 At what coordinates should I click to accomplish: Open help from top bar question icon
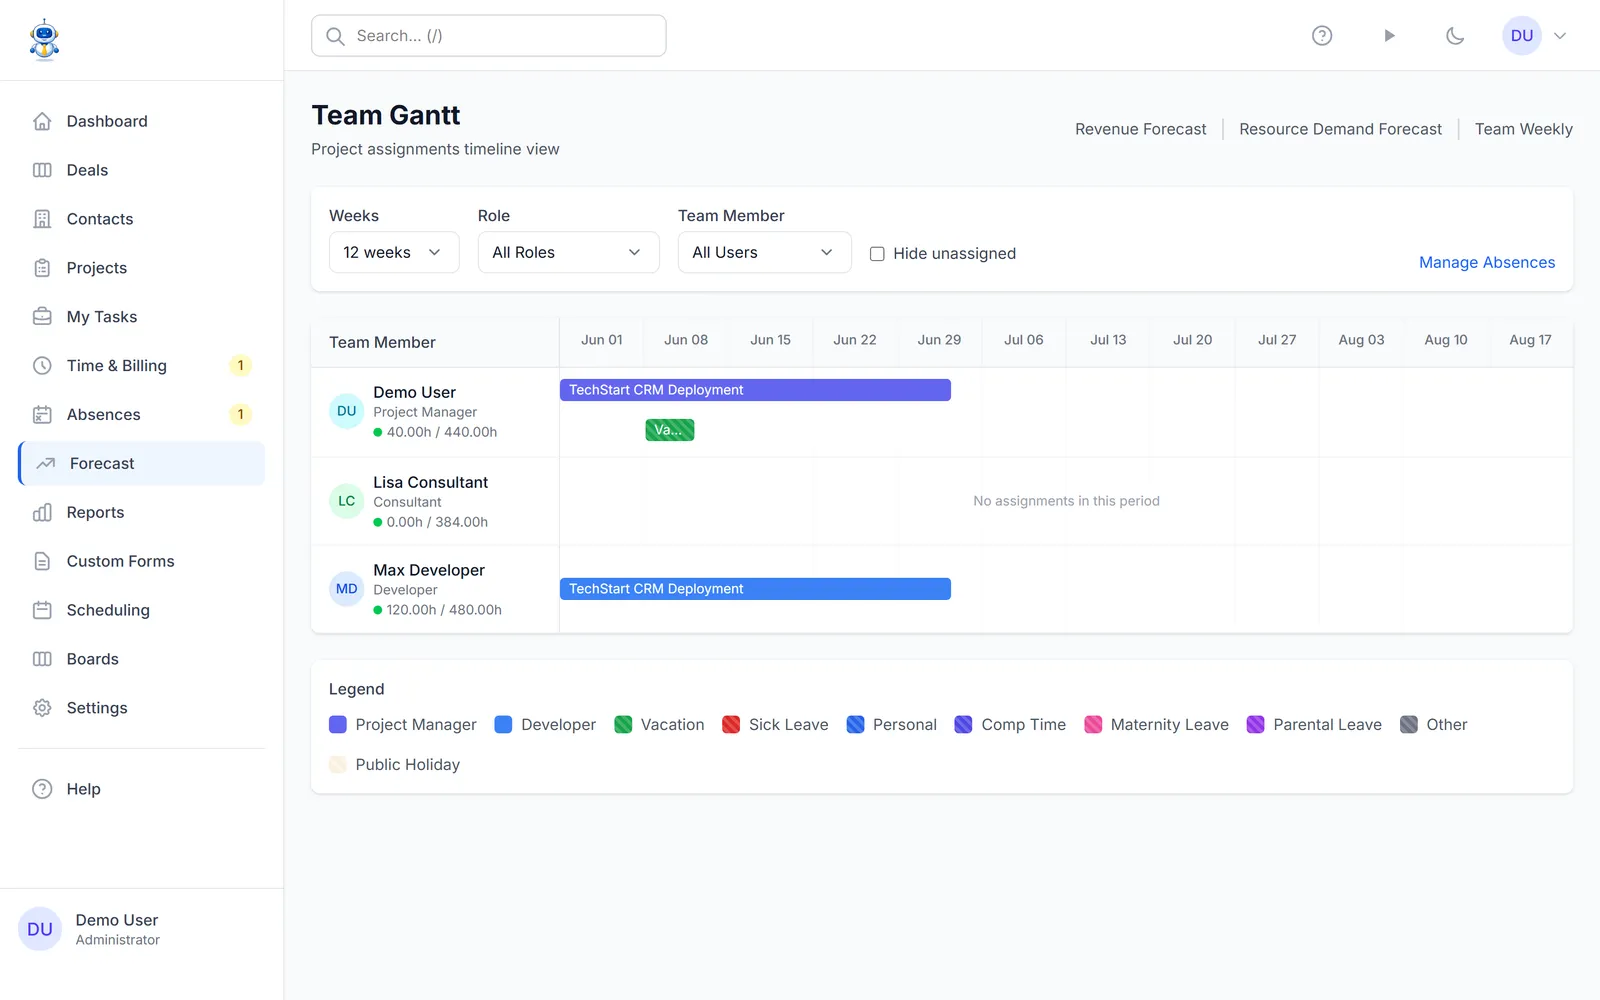(x=1322, y=36)
